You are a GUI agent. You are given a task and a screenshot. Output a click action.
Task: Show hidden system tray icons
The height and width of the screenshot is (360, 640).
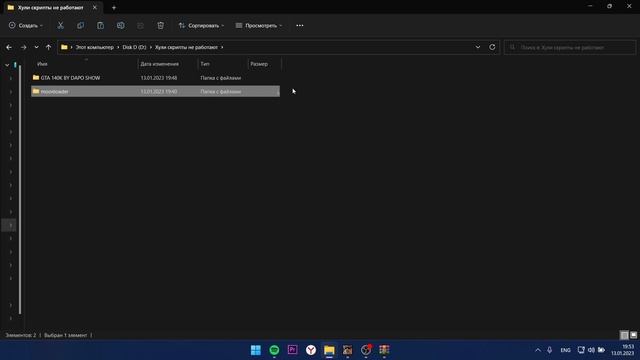(x=538, y=350)
